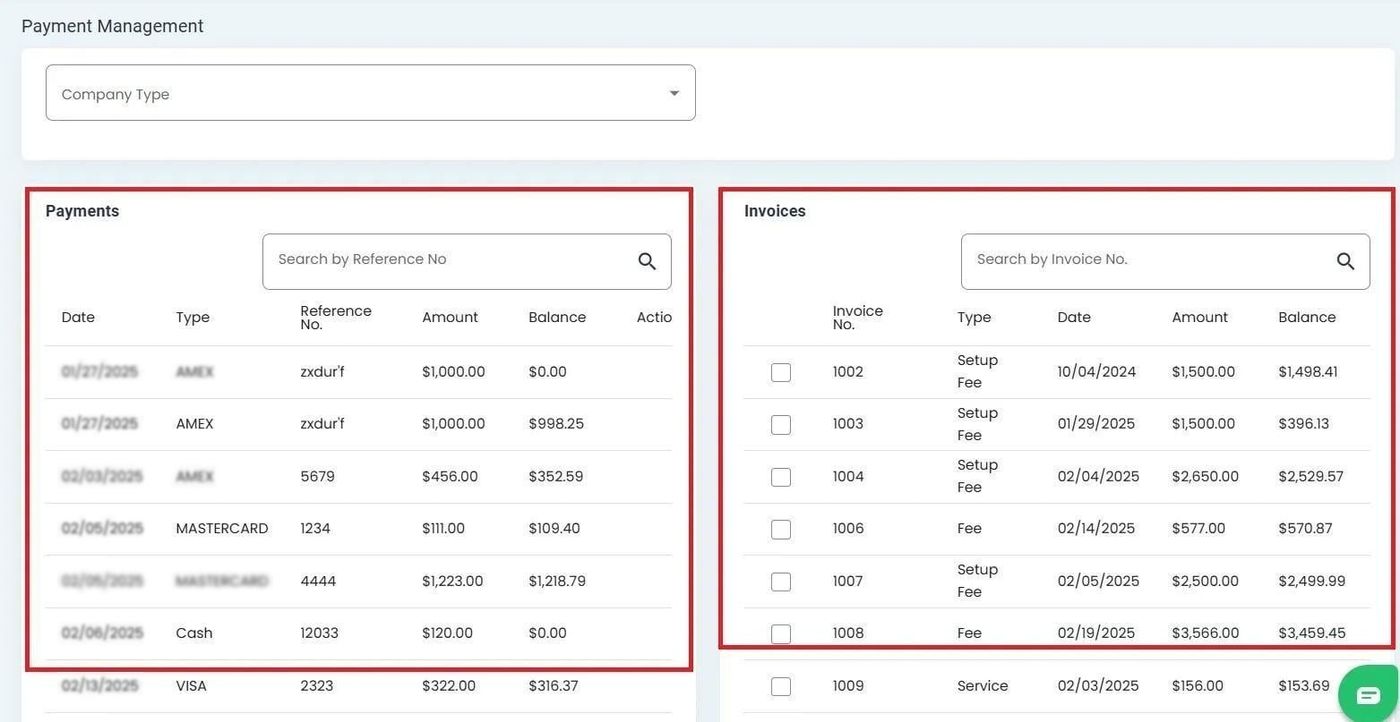The width and height of the screenshot is (1400, 722).
Task: Tick the checkbox for invoice 1007
Action: point(781,582)
